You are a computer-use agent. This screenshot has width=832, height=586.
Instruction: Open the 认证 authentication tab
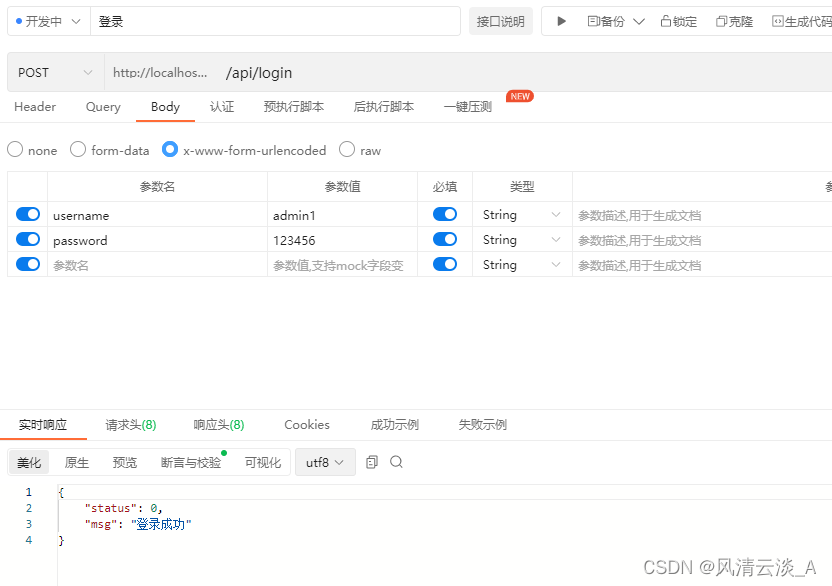[x=222, y=107]
